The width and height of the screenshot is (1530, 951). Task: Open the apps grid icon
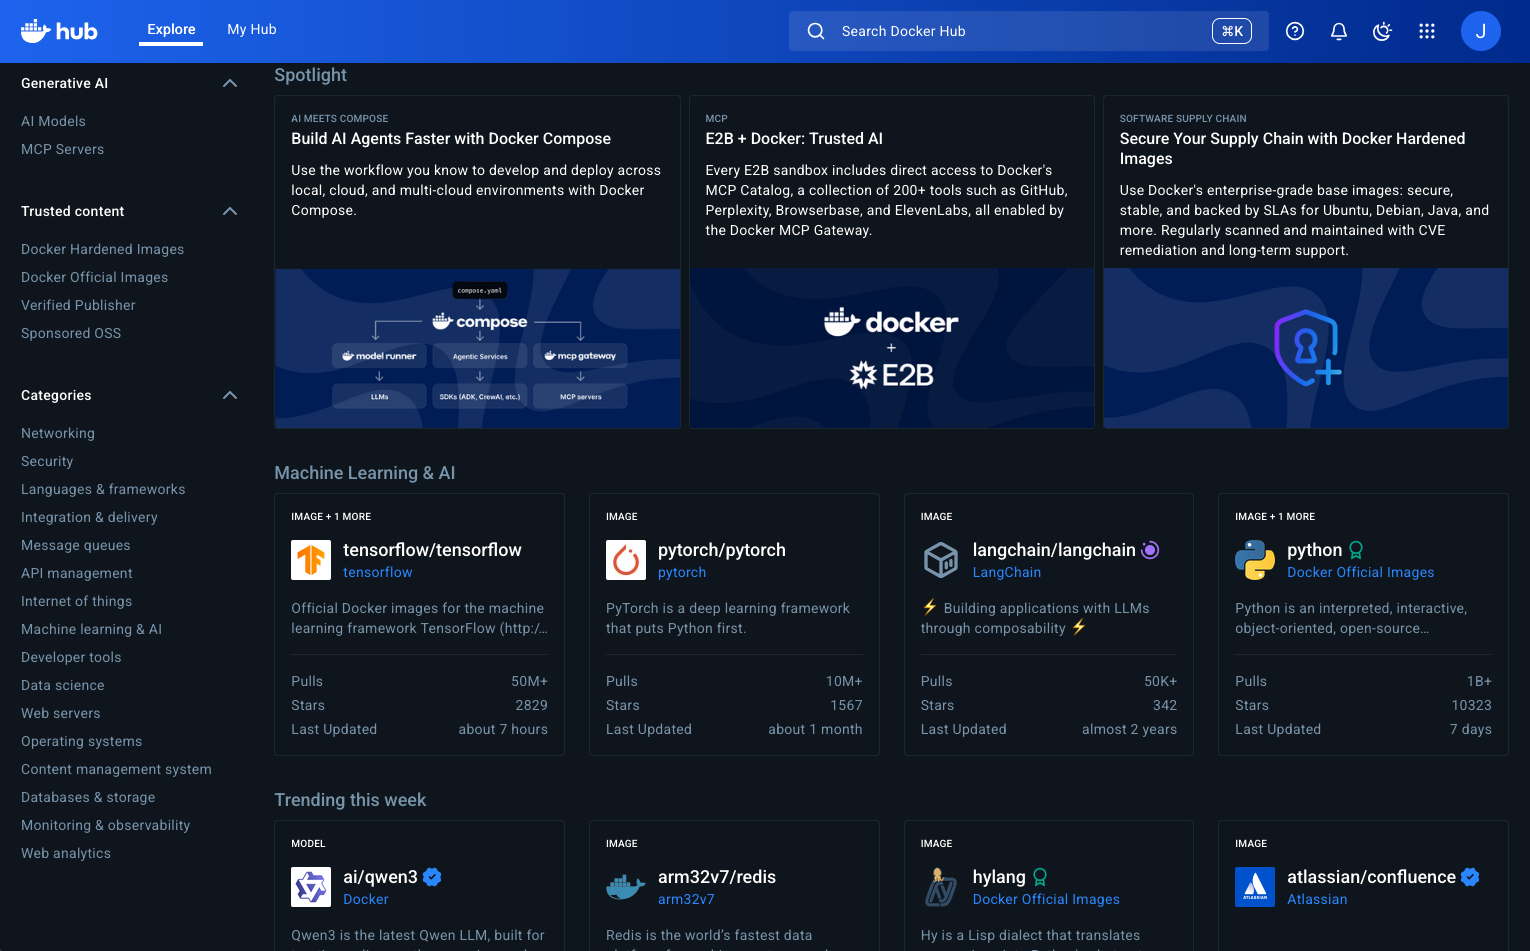tap(1426, 31)
